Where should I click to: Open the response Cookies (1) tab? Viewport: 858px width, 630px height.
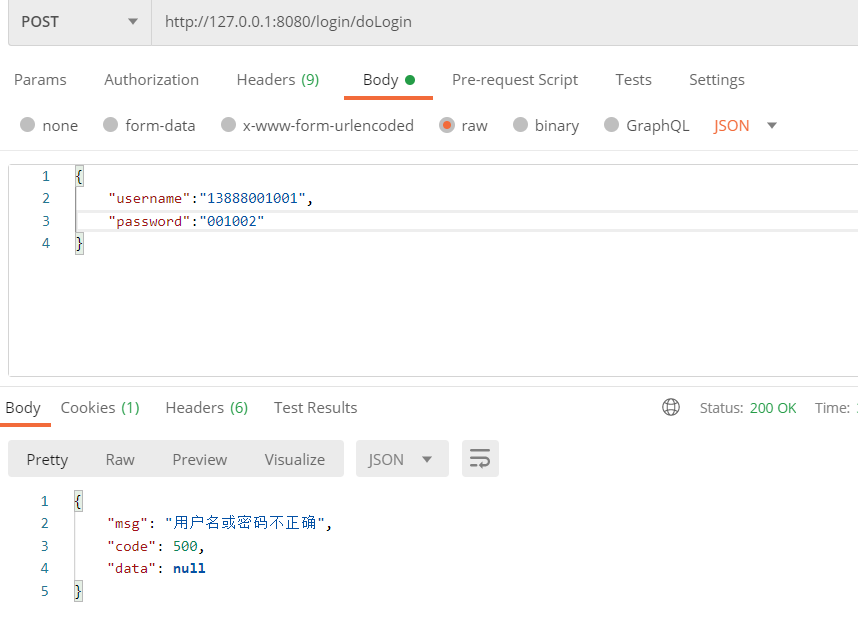pyautogui.click(x=100, y=408)
